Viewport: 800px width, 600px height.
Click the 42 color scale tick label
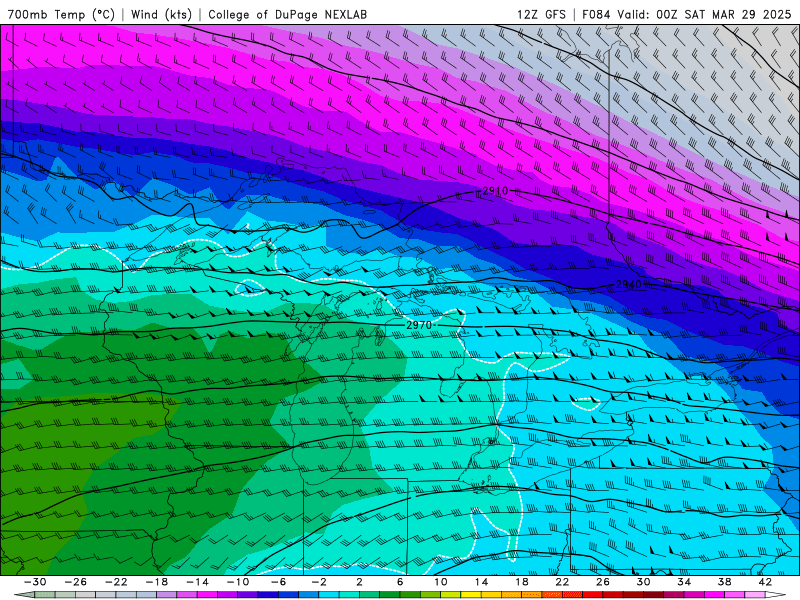tap(765, 582)
